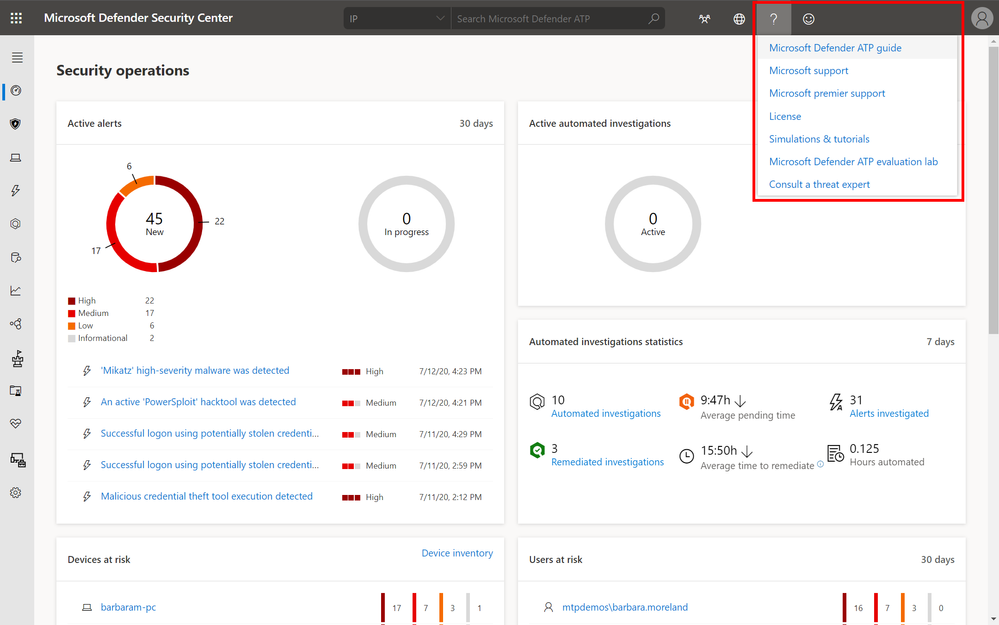999x625 pixels.
Task: Open Threat & Vulnerability Management icon in sidebar
Action: point(17,359)
